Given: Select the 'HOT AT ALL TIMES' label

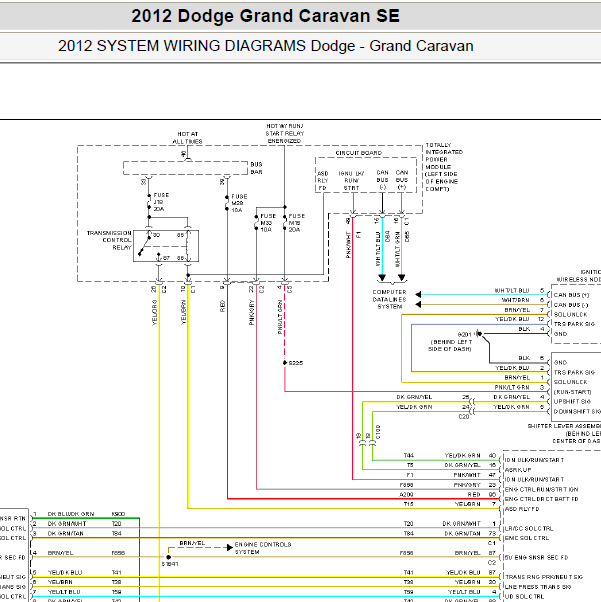Looking at the screenshot, I should [x=187, y=137].
